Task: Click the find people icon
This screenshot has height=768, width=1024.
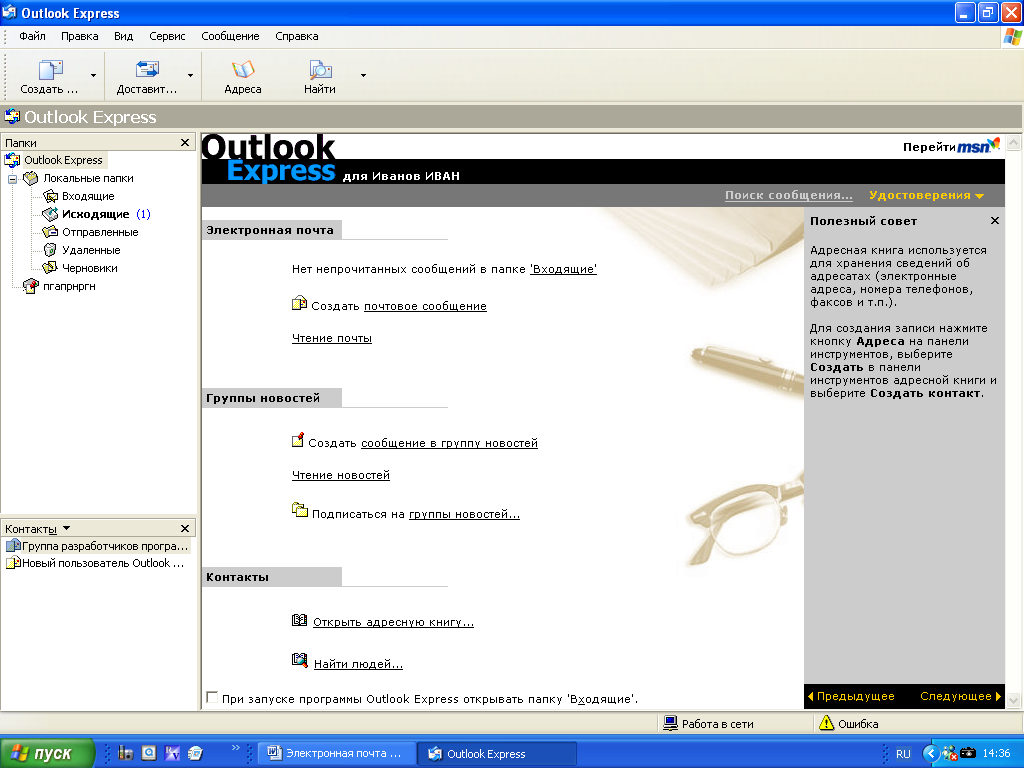Action: pos(299,660)
